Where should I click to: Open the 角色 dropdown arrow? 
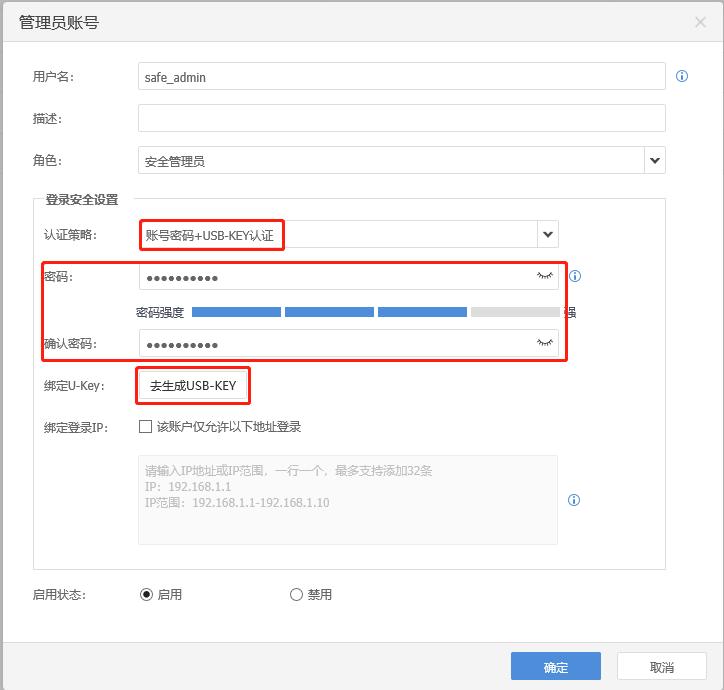pyautogui.click(x=655, y=160)
